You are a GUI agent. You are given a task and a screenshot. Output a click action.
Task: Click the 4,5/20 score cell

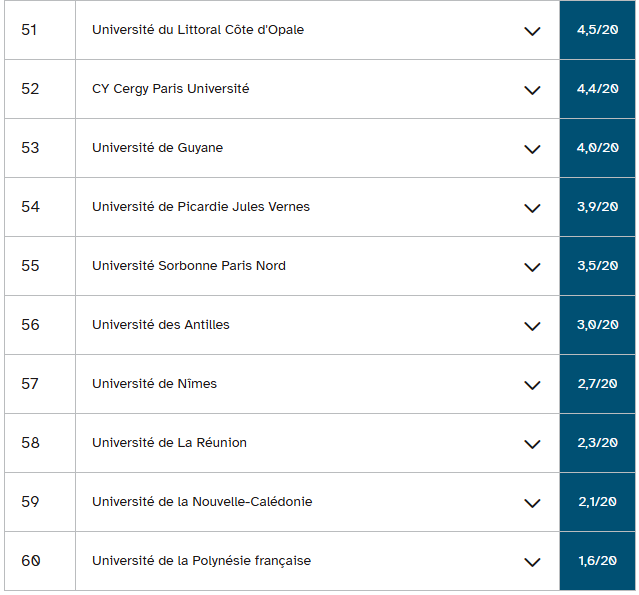[x=597, y=30]
